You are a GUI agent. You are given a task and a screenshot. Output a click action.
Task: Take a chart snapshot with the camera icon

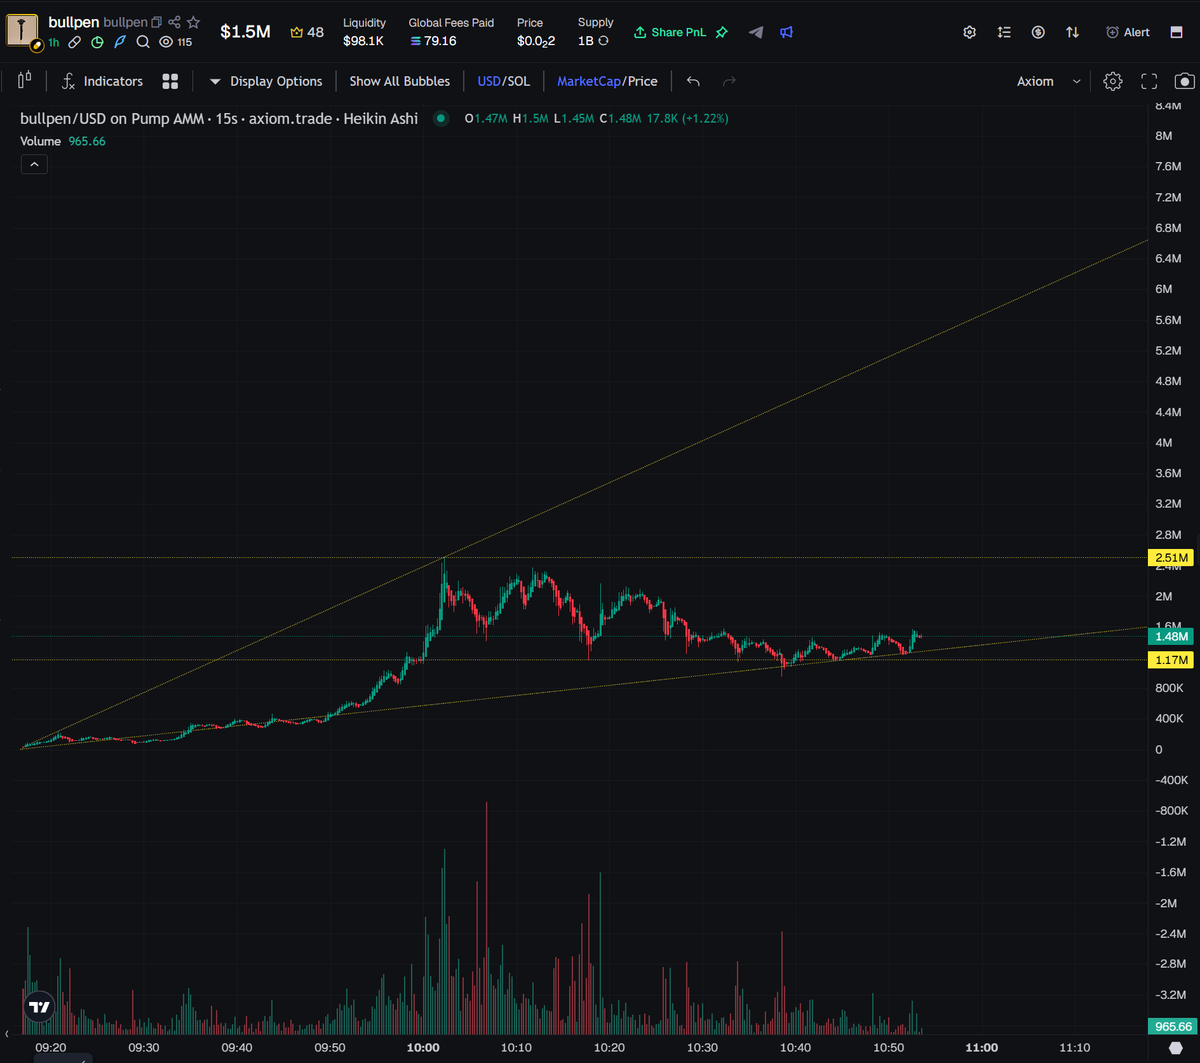(1184, 81)
